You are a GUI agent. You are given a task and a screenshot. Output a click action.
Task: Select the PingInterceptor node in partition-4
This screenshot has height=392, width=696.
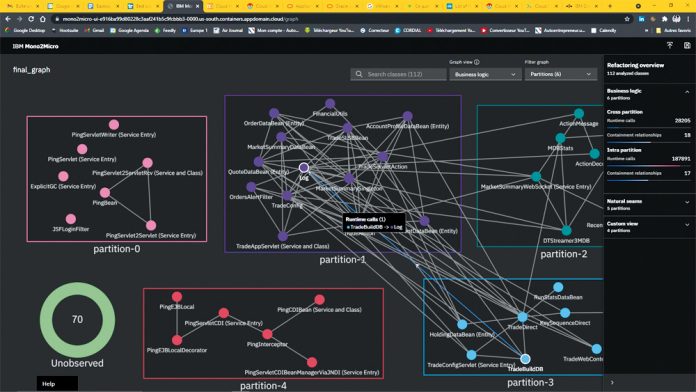pyautogui.click(x=267, y=334)
